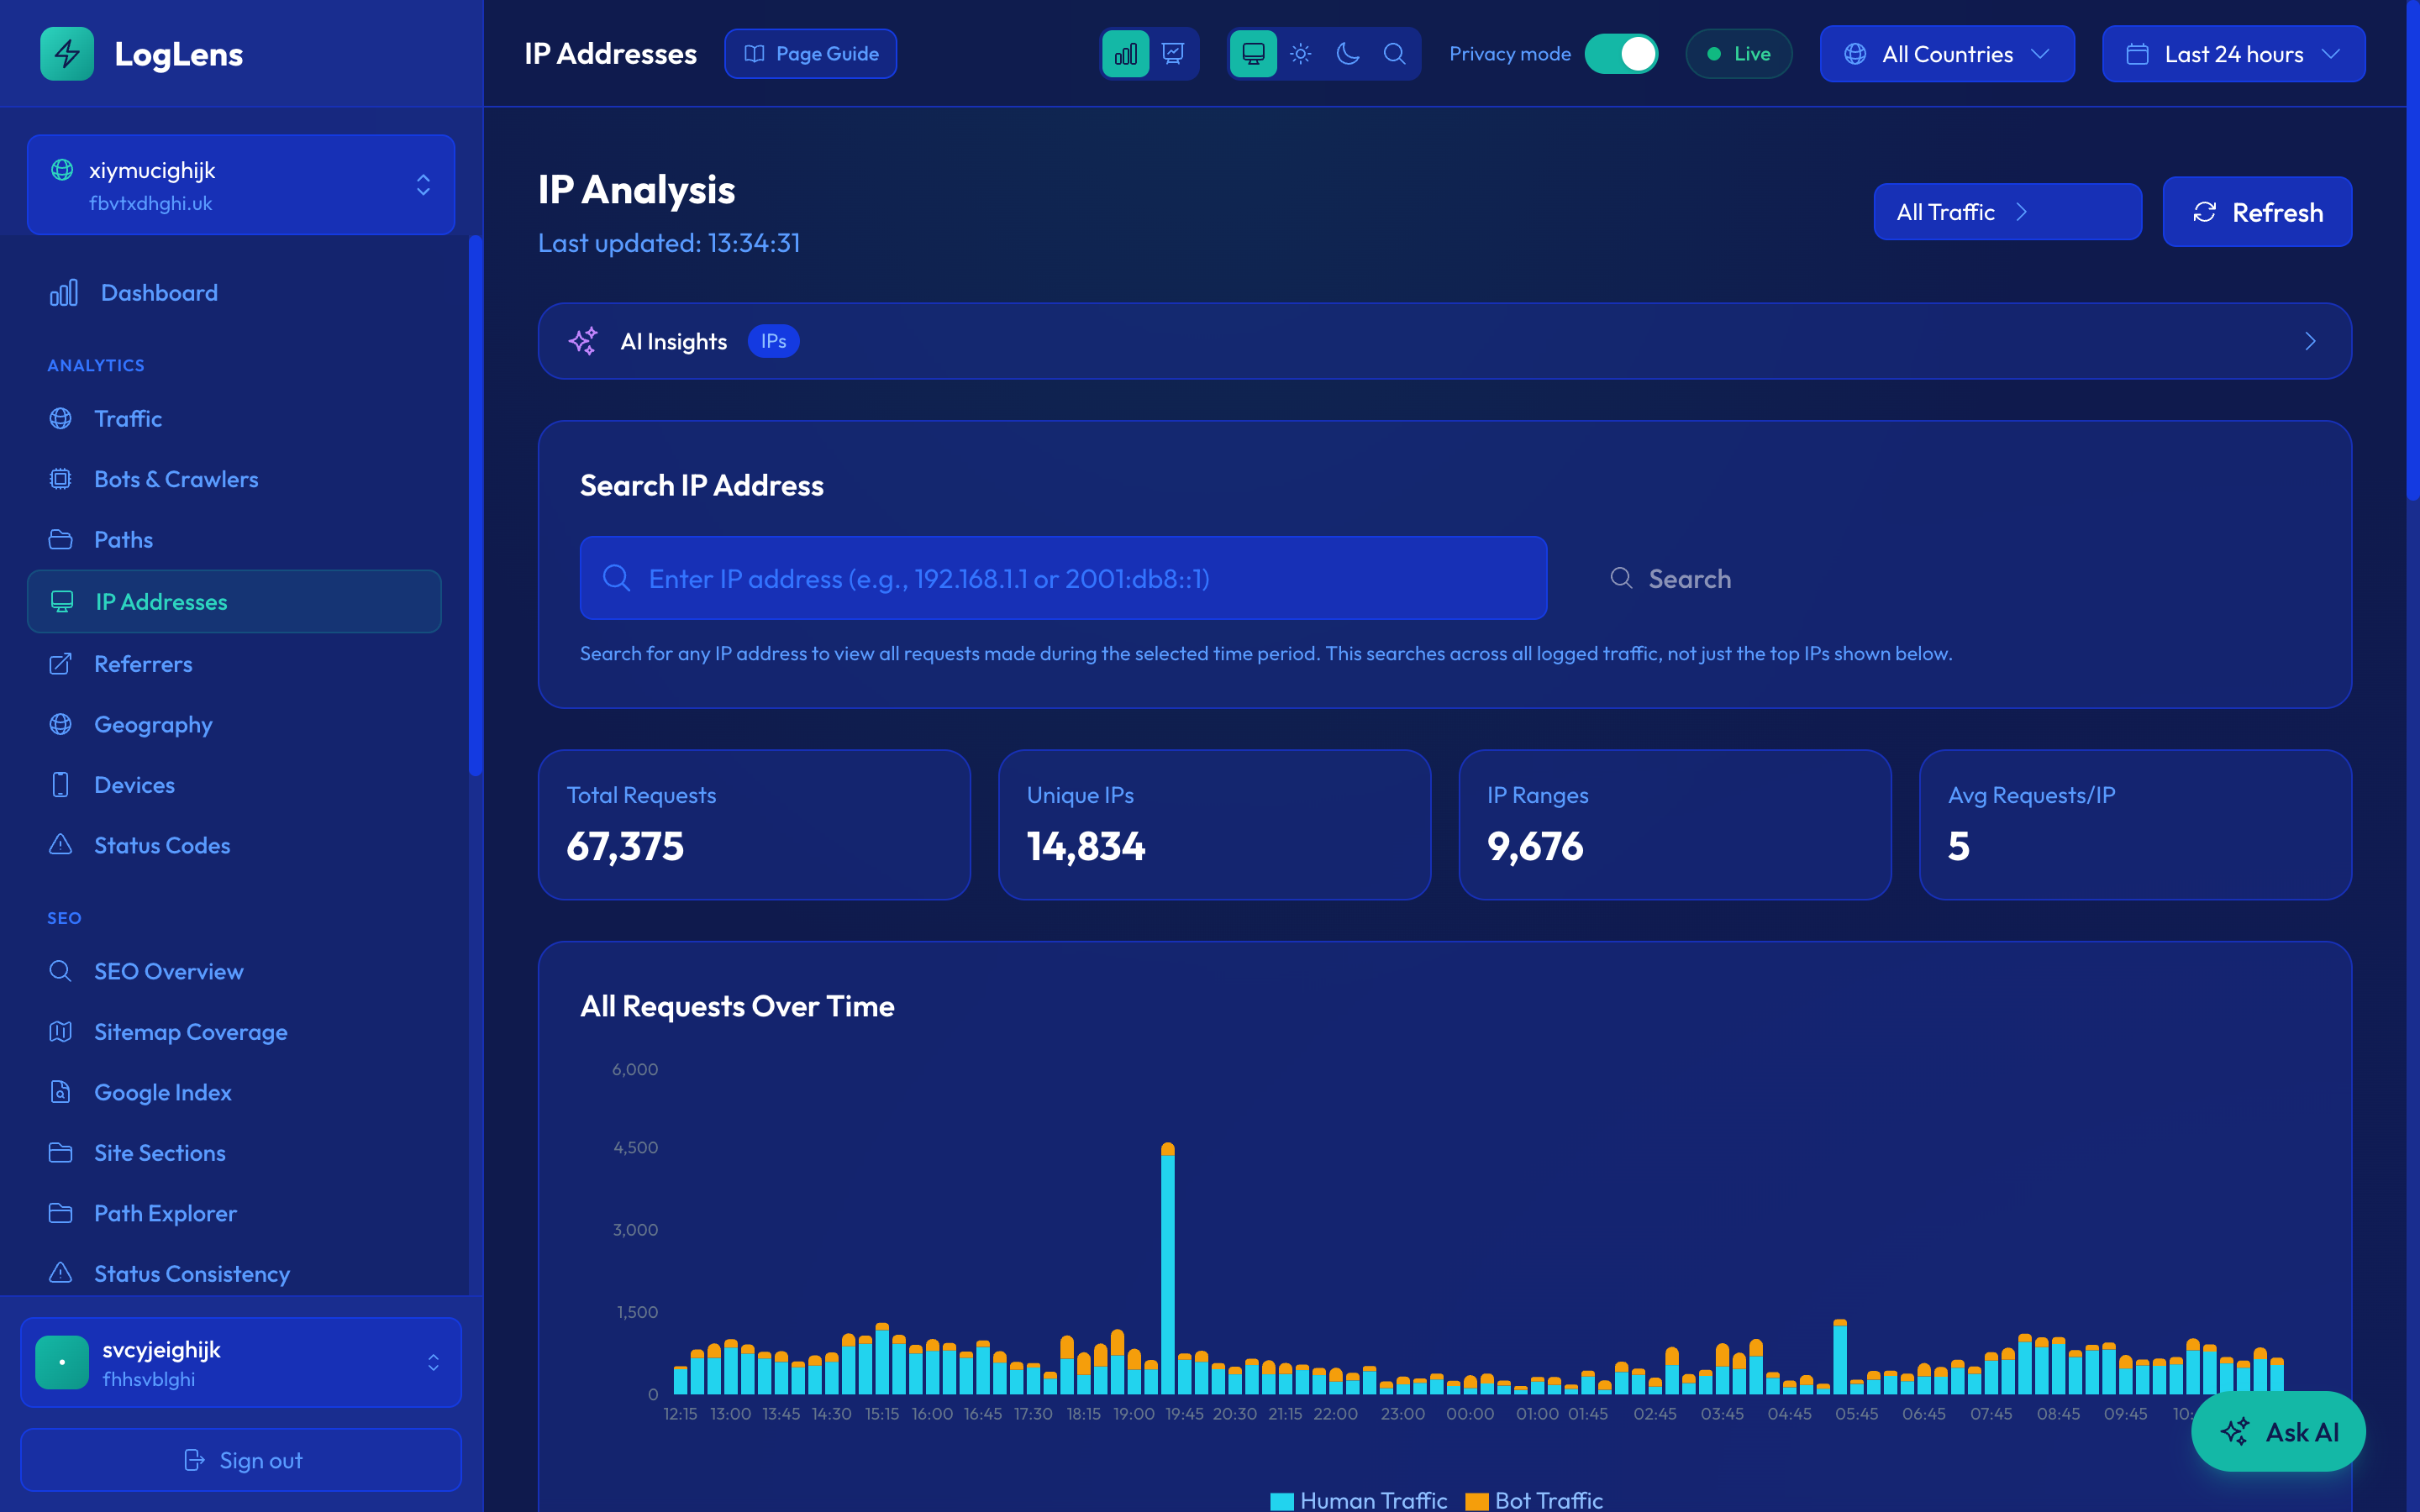Screen dimensions: 2420x1512
Task: Click the Devices phone icon
Action: pos(61,785)
